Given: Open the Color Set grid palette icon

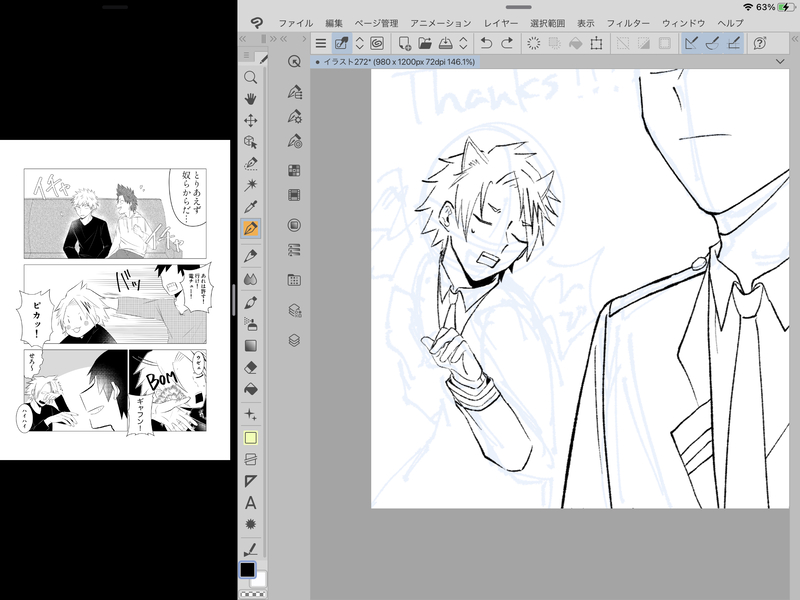Looking at the screenshot, I should [294, 170].
